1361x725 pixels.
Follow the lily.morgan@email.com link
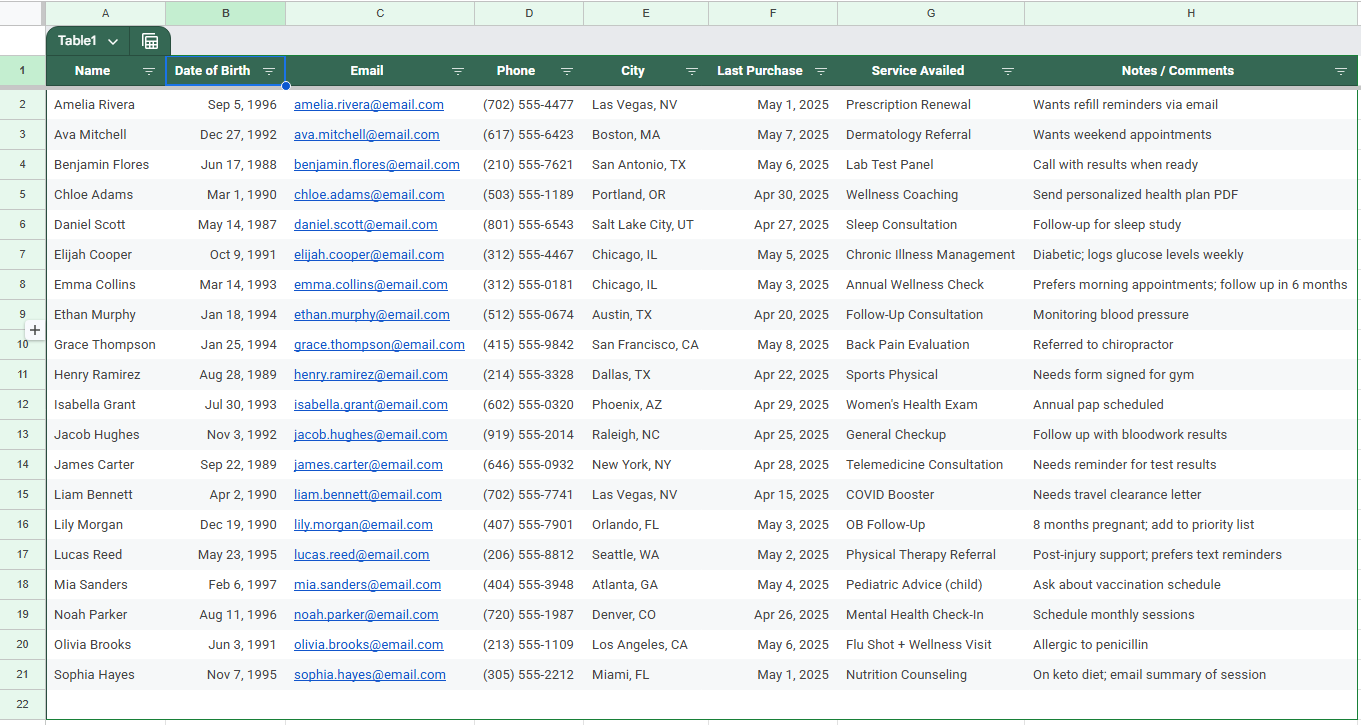[363, 525]
